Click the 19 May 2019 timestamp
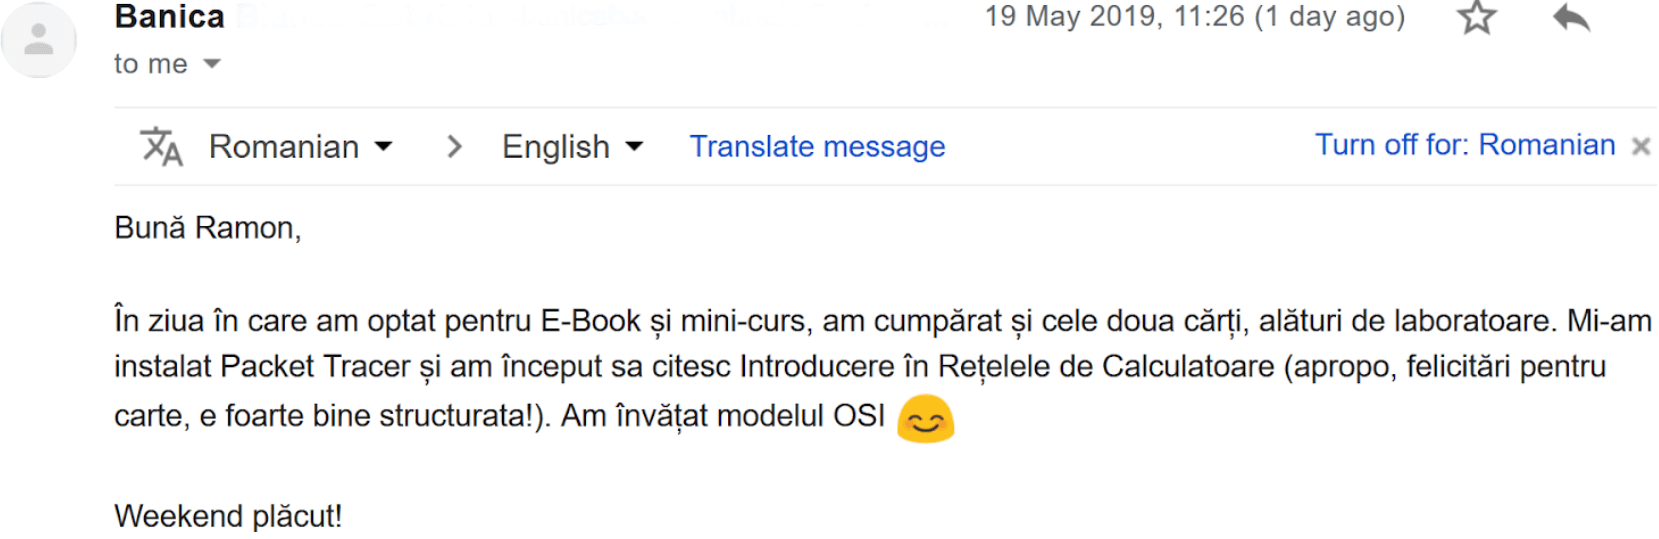 1194,17
